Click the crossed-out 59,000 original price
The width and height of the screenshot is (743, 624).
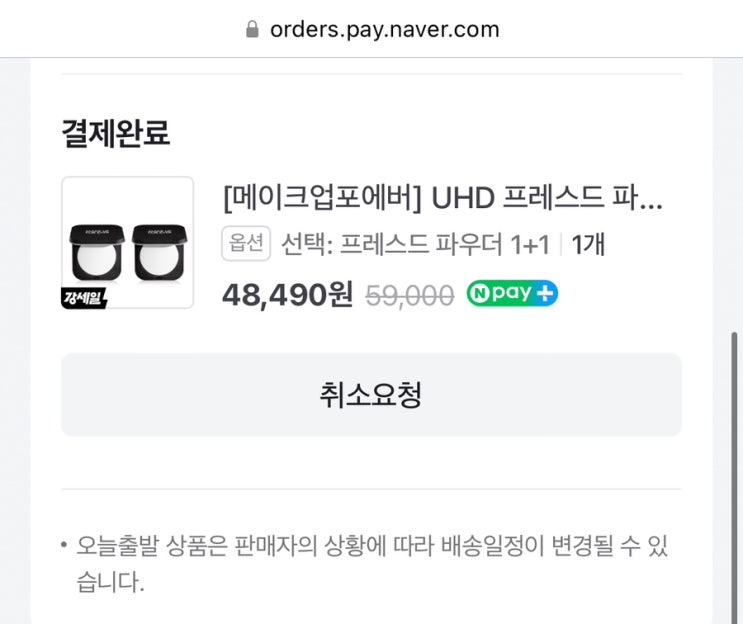410,296
